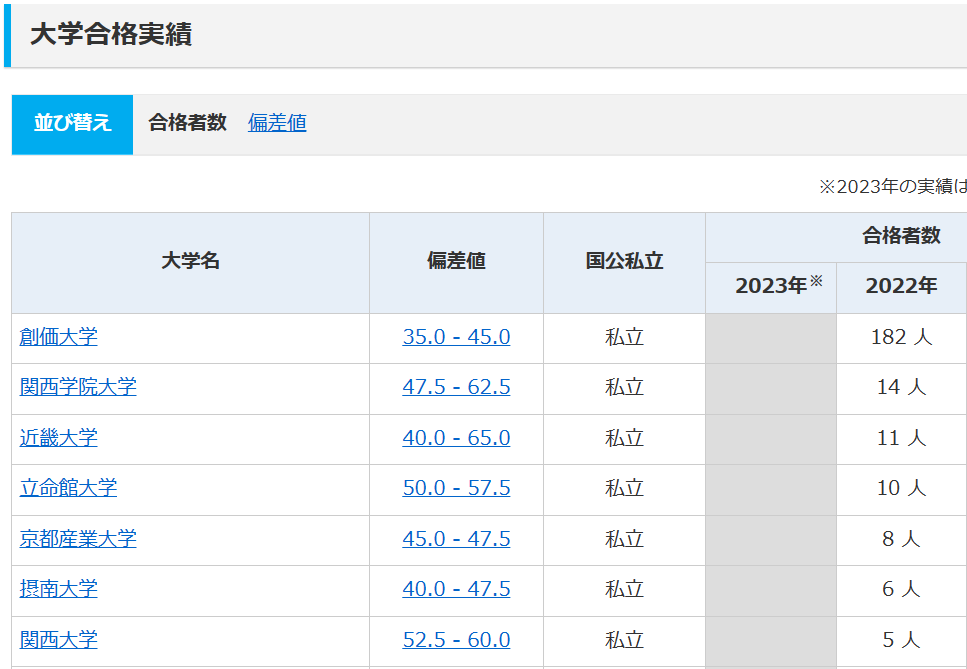Select the 合格者数 sort option
This screenshot has height=669, width=967.
click(187, 123)
